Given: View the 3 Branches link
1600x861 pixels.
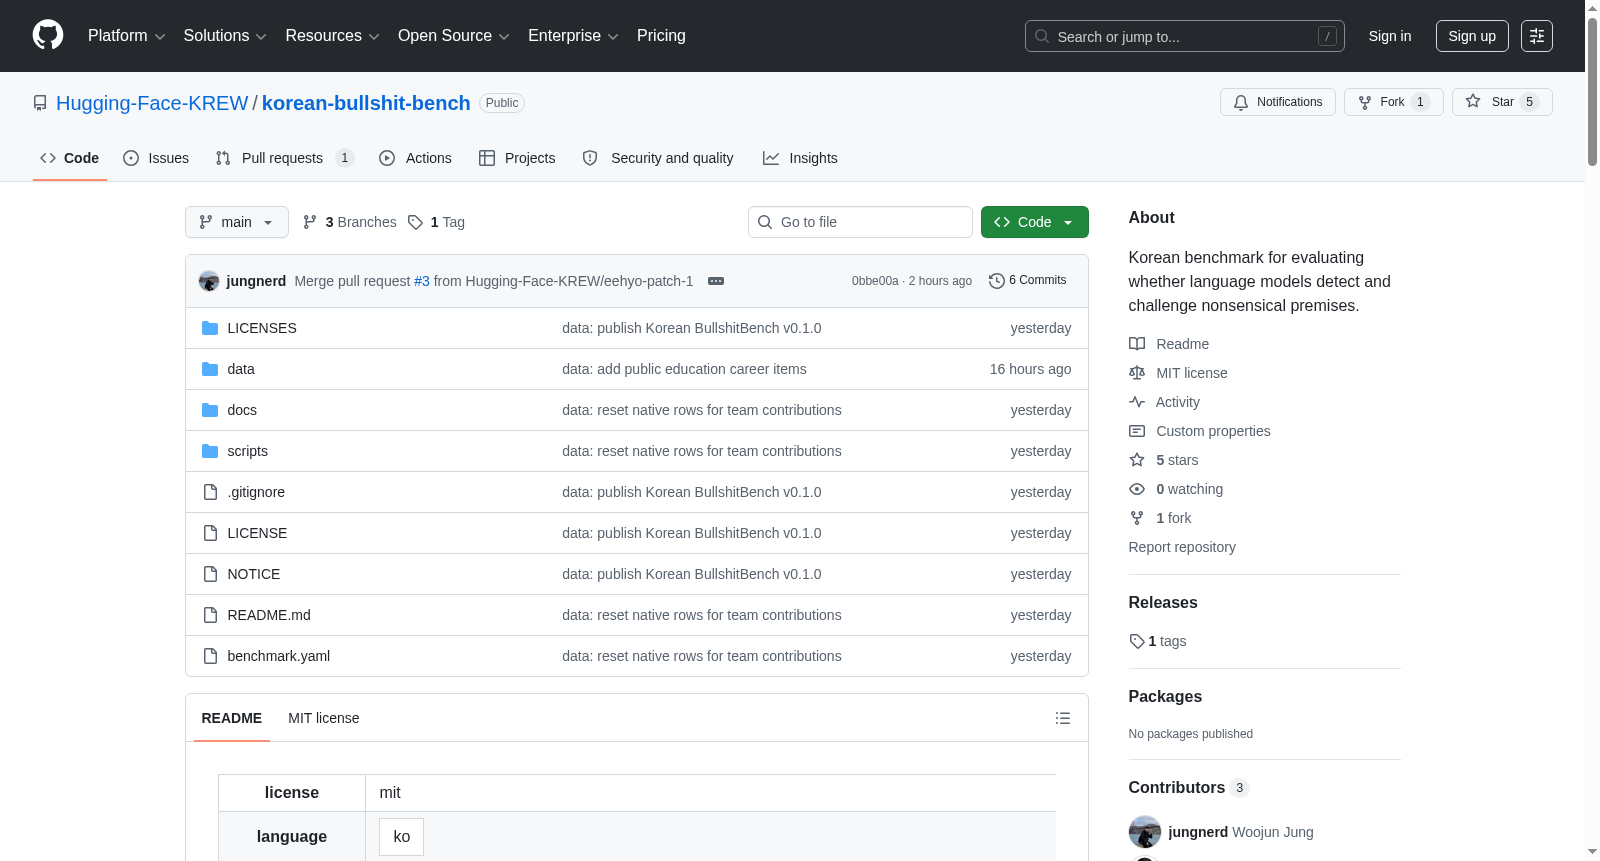Looking at the screenshot, I should (350, 222).
